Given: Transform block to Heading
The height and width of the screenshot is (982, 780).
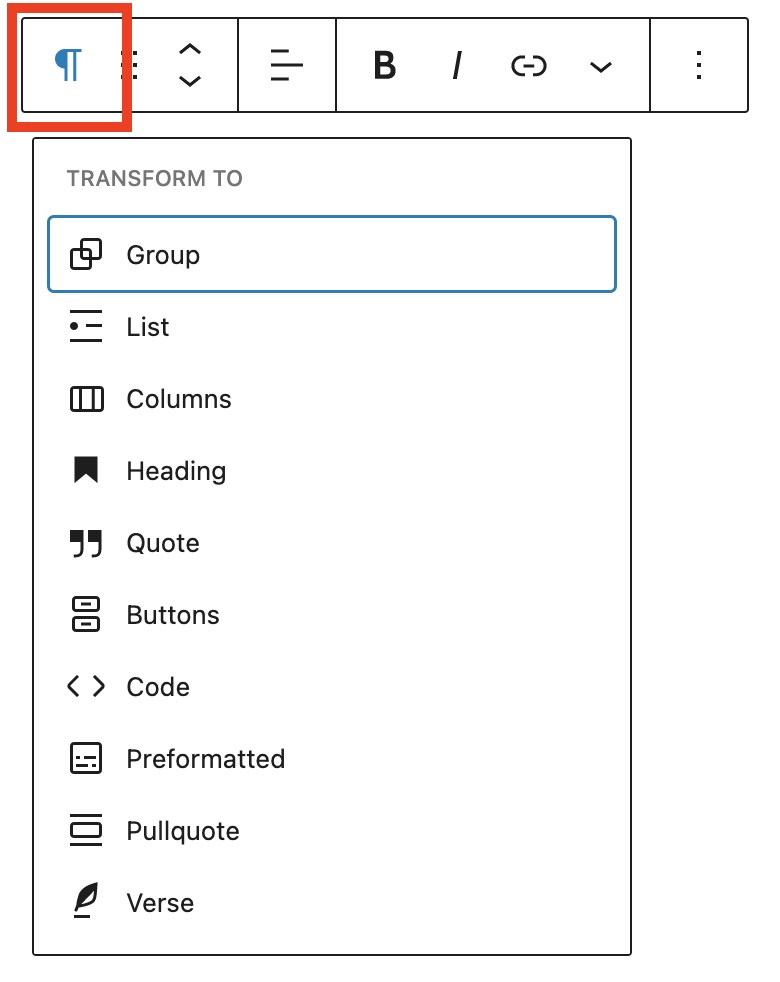Looking at the screenshot, I should [x=332, y=471].
